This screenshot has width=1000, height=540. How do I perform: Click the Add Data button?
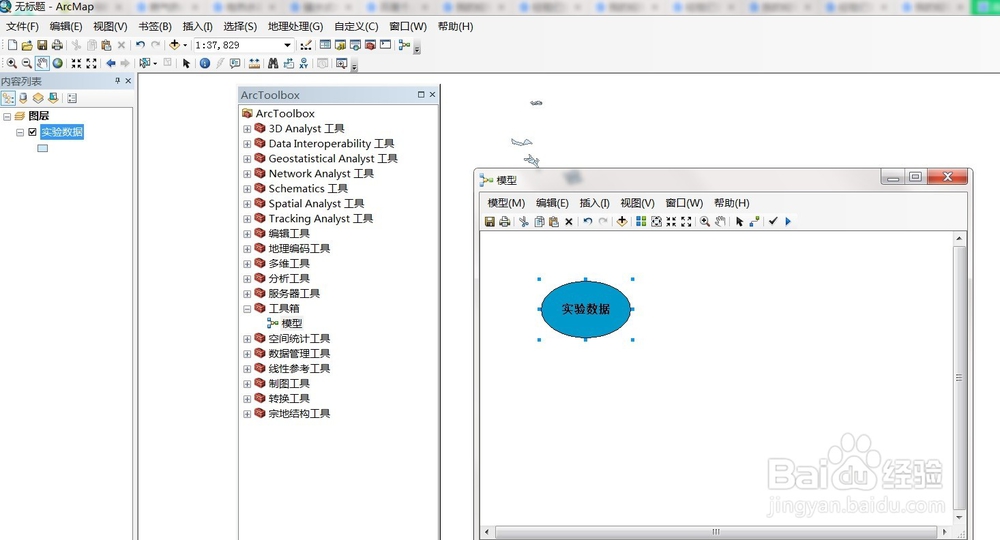[x=173, y=45]
